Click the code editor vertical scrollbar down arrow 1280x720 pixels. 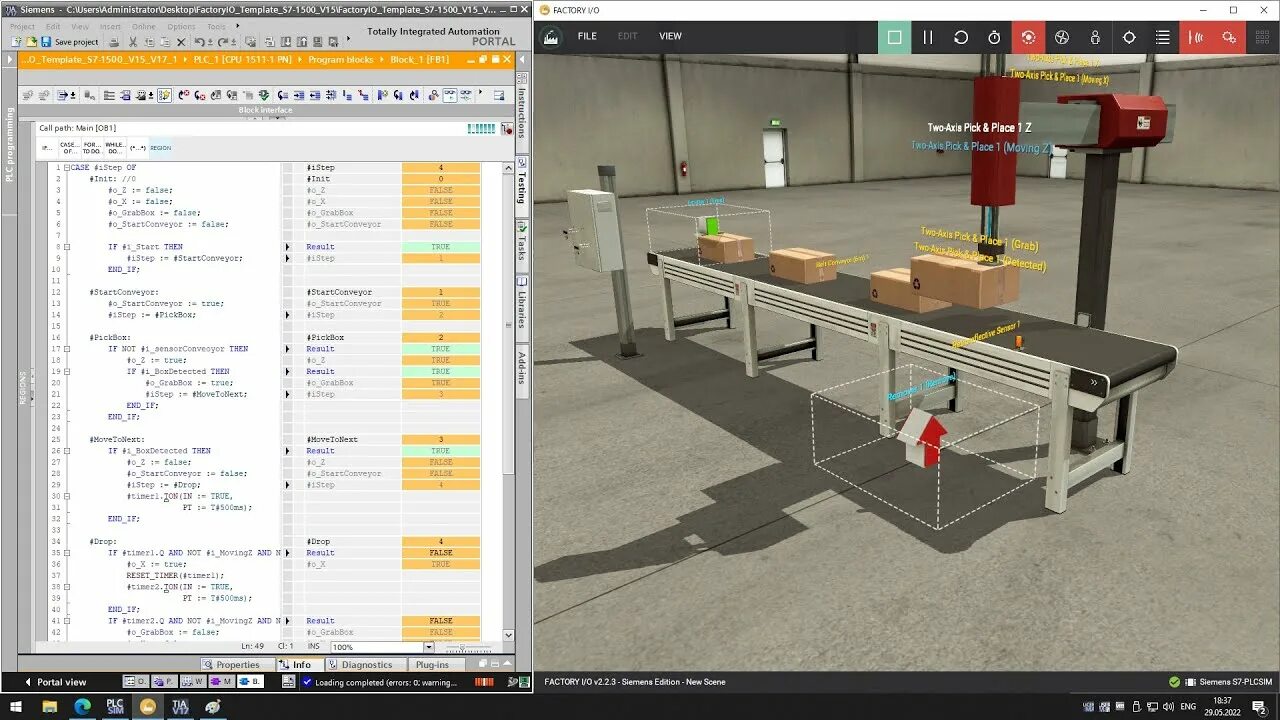[x=508, y=634]
